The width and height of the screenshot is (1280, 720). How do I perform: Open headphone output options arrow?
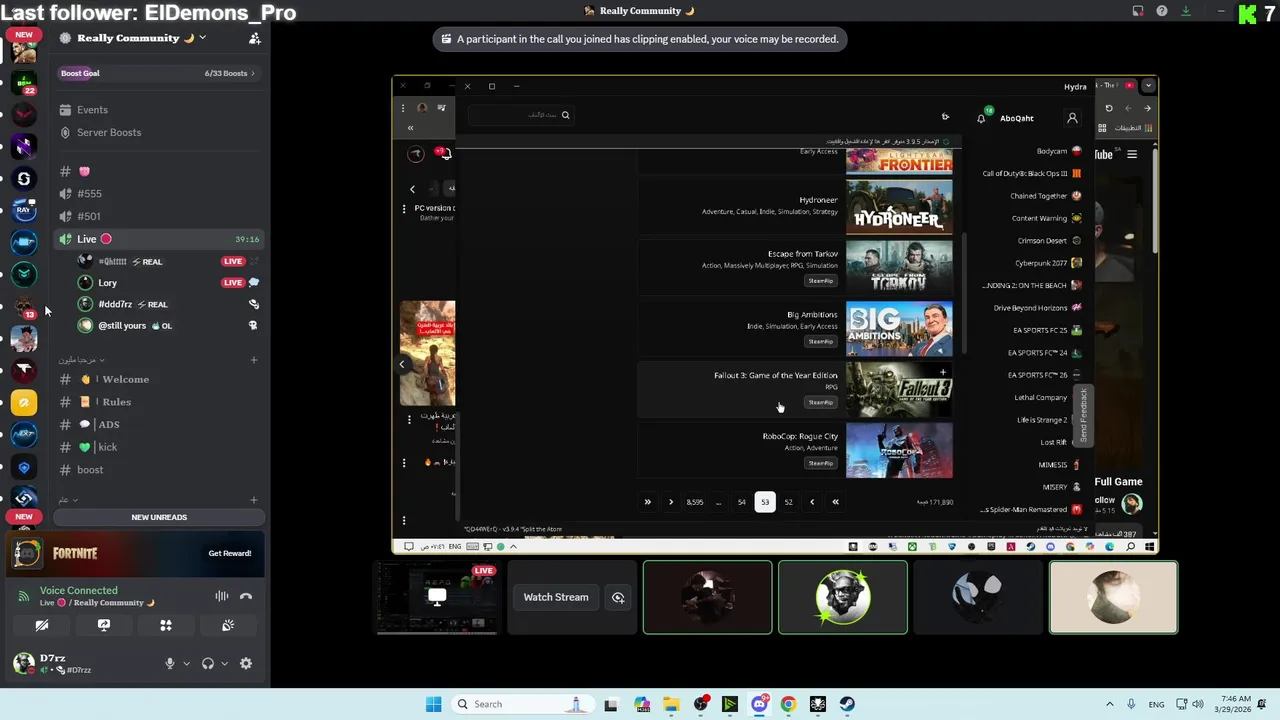[x=224, y=663]
